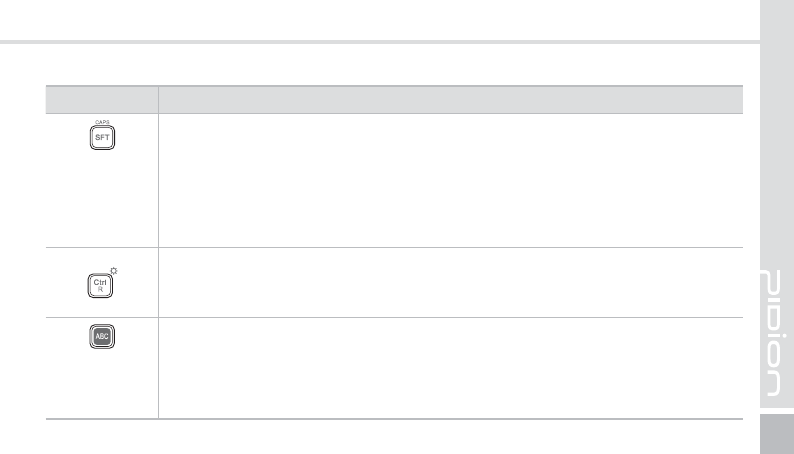Click the light gray sidebar above the logo
Screen dimensions: 794x454
pyautogui.click(x=776, y=130)
